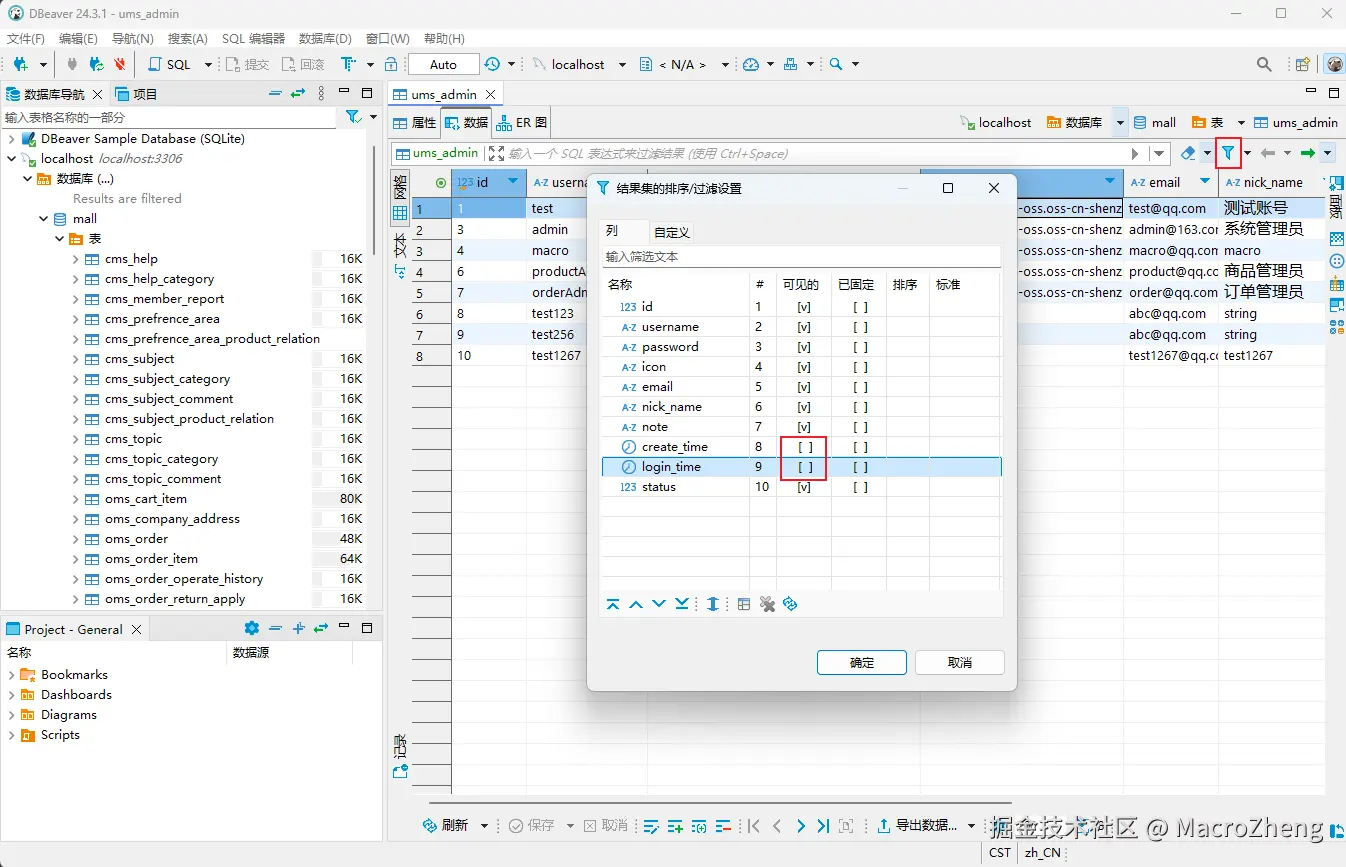
Task: Click the delete row icon in bottom toolbar
Action: tap(722, 826)
